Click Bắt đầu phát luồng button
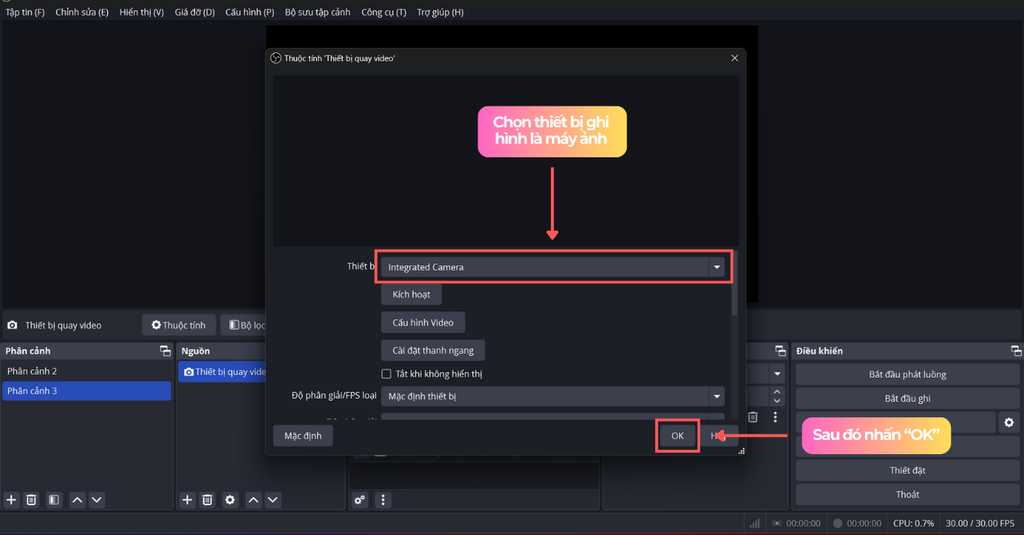This screenshot has height=535, width=1024. pos(907,374)
